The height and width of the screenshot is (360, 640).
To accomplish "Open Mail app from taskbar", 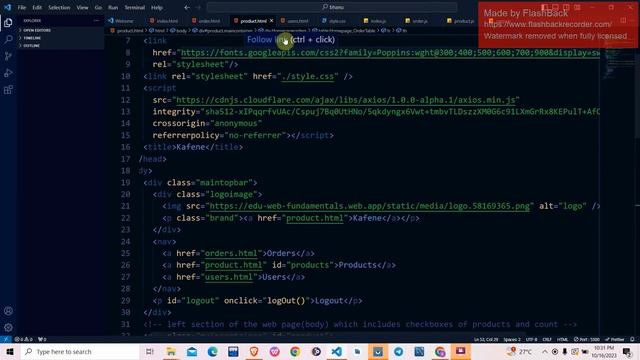I will [191, 351].
